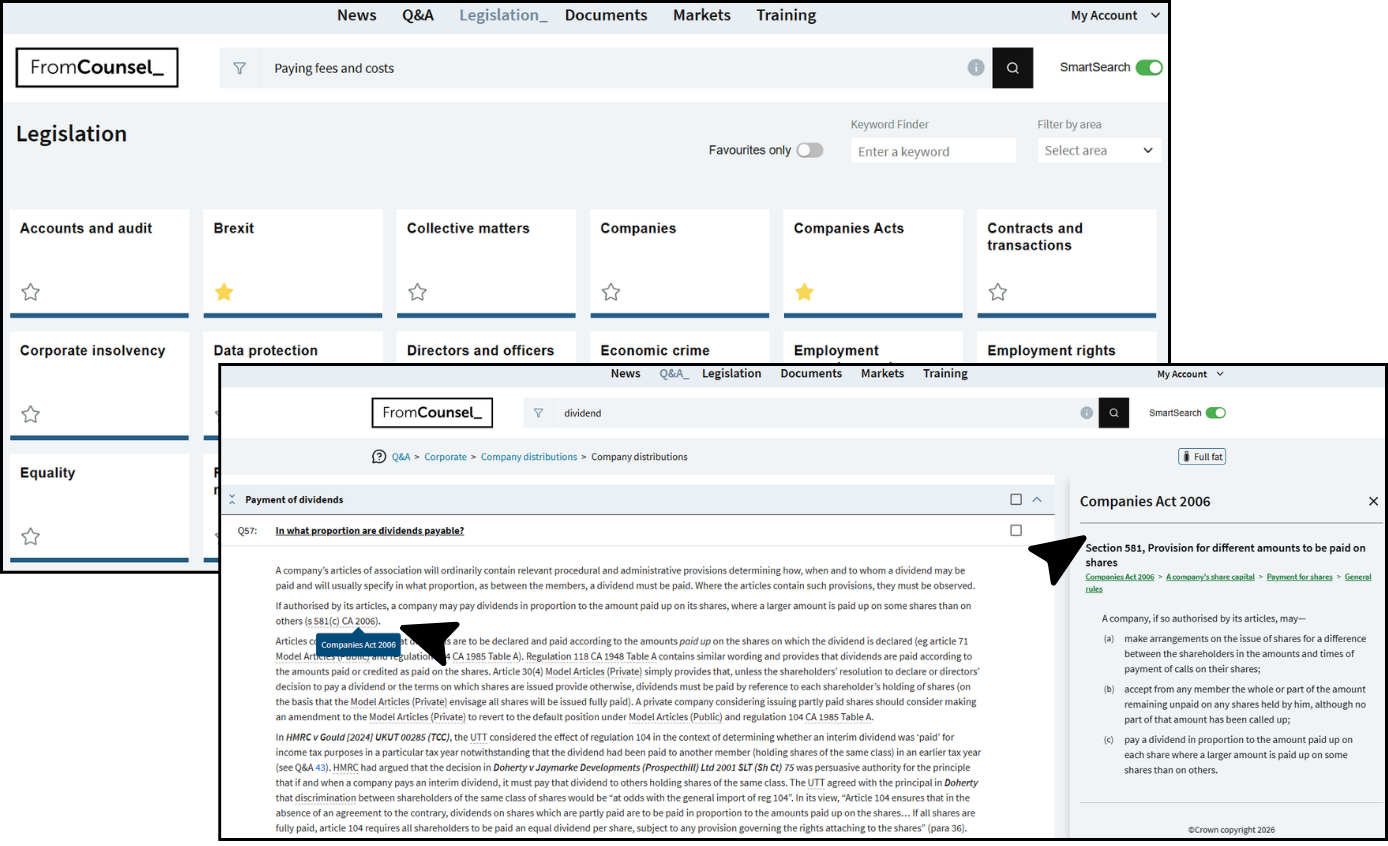This screenshot has width=1388, height=846.
Task: Unfavourite Brexit via its yellow star
Action: pos(224,292)
